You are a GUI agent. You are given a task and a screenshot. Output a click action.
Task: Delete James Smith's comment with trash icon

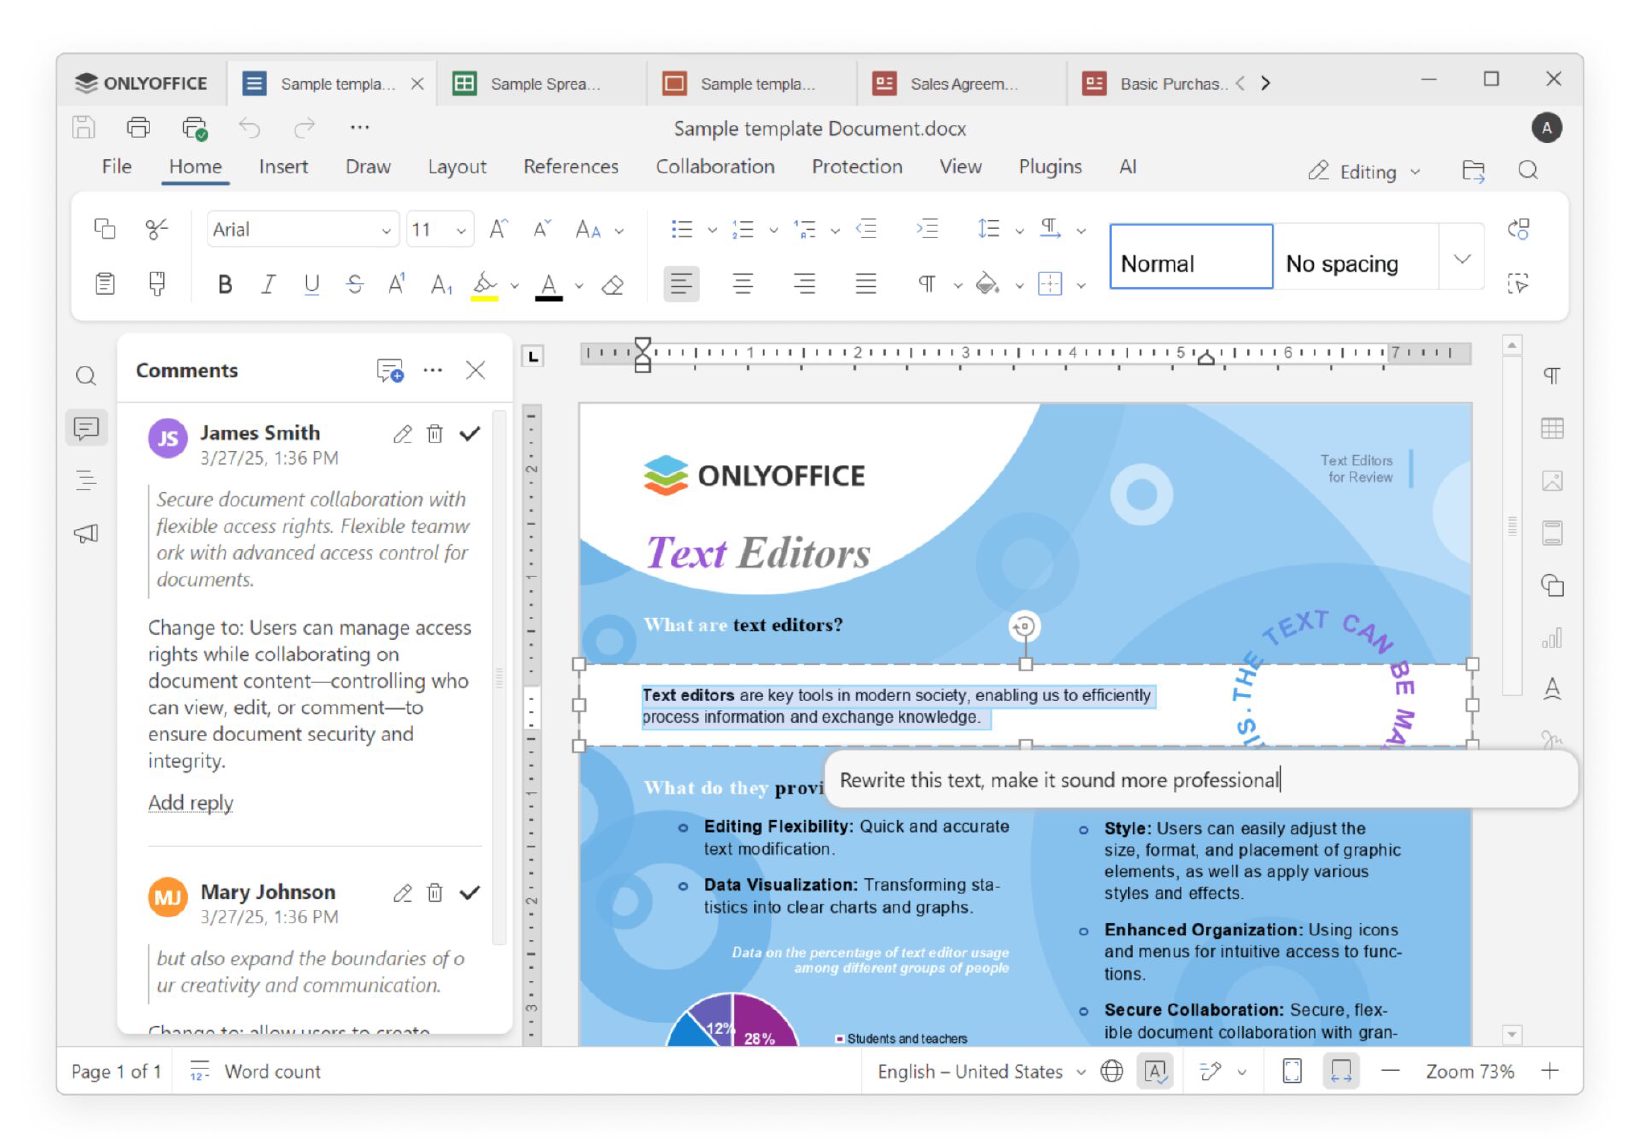pyautogui.click(x=435, y=434)
